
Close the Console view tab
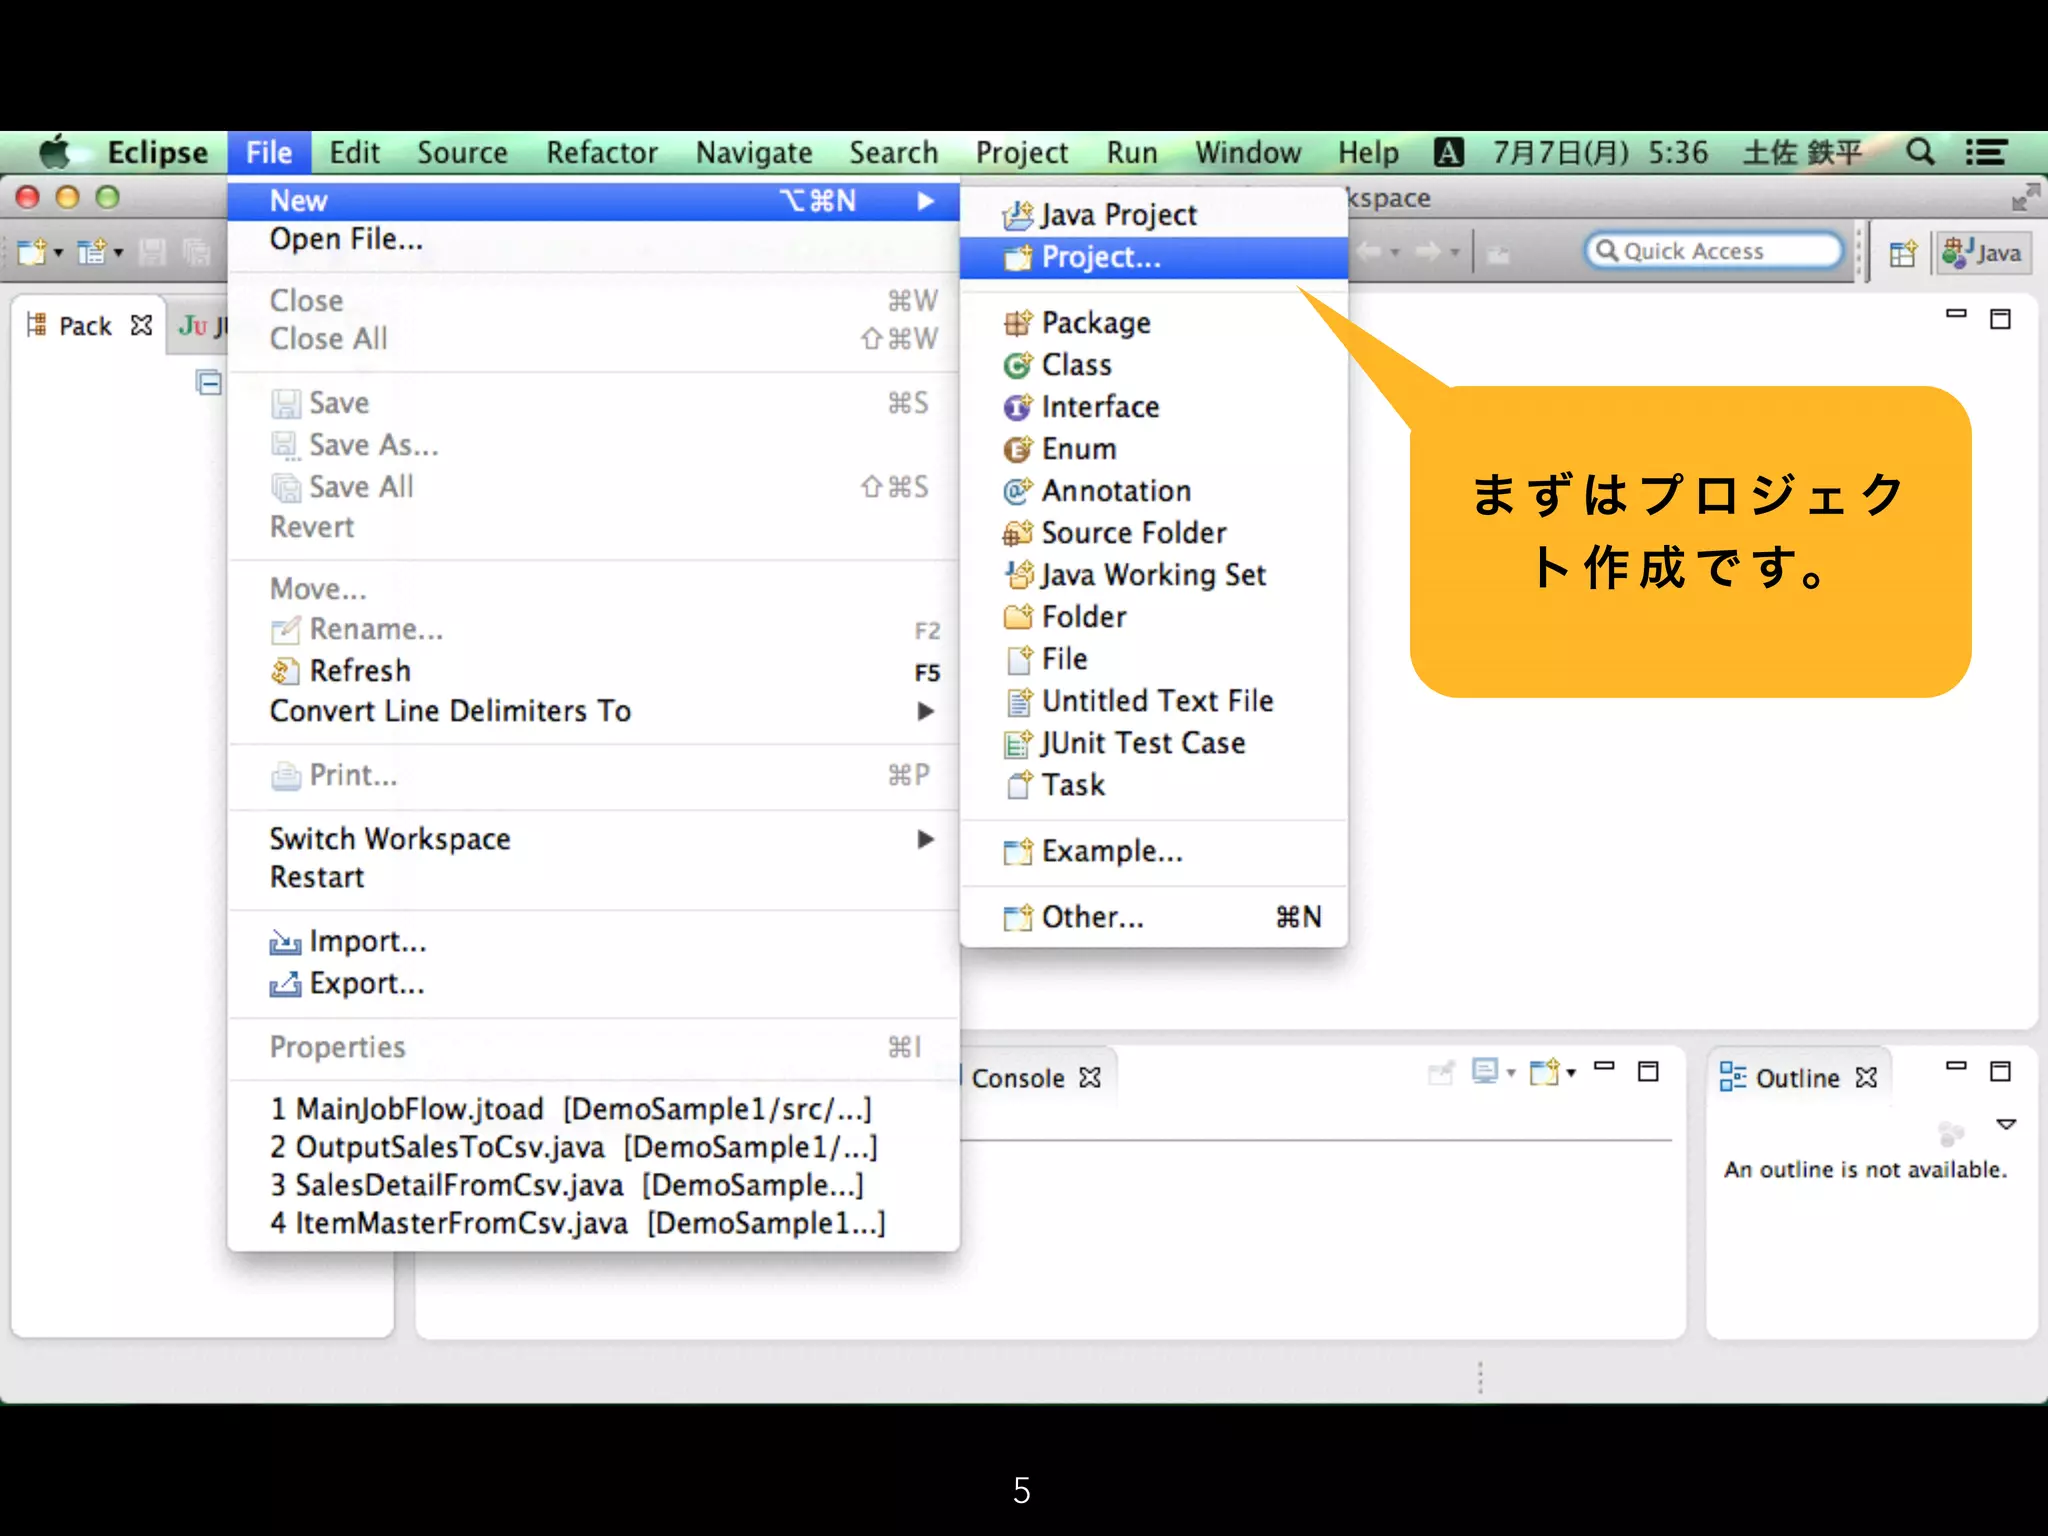click(1090, 1078)
